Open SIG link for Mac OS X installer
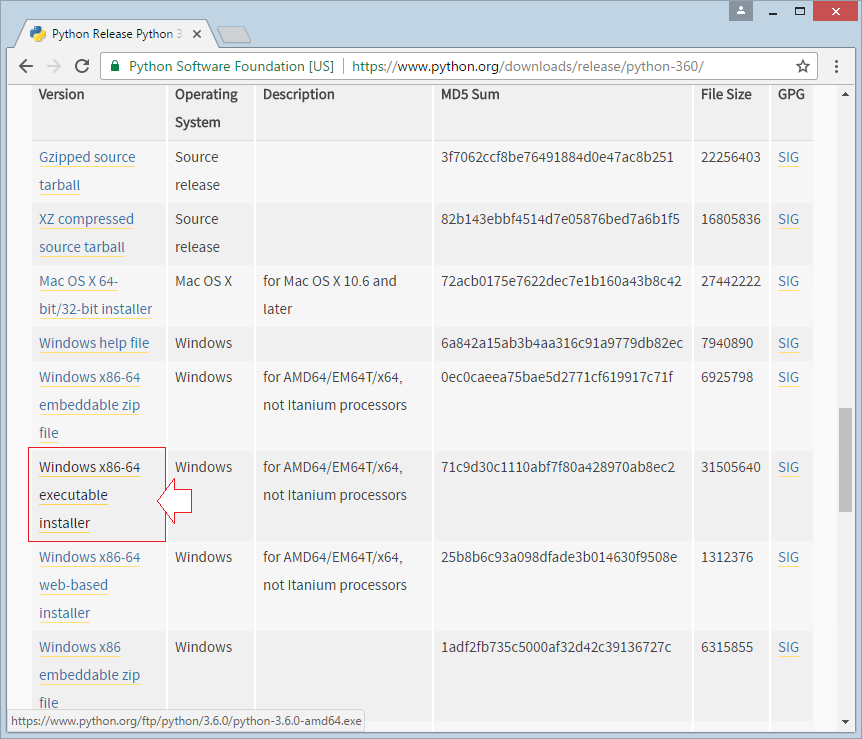This screenshot has height=739, width=862. 788,282
